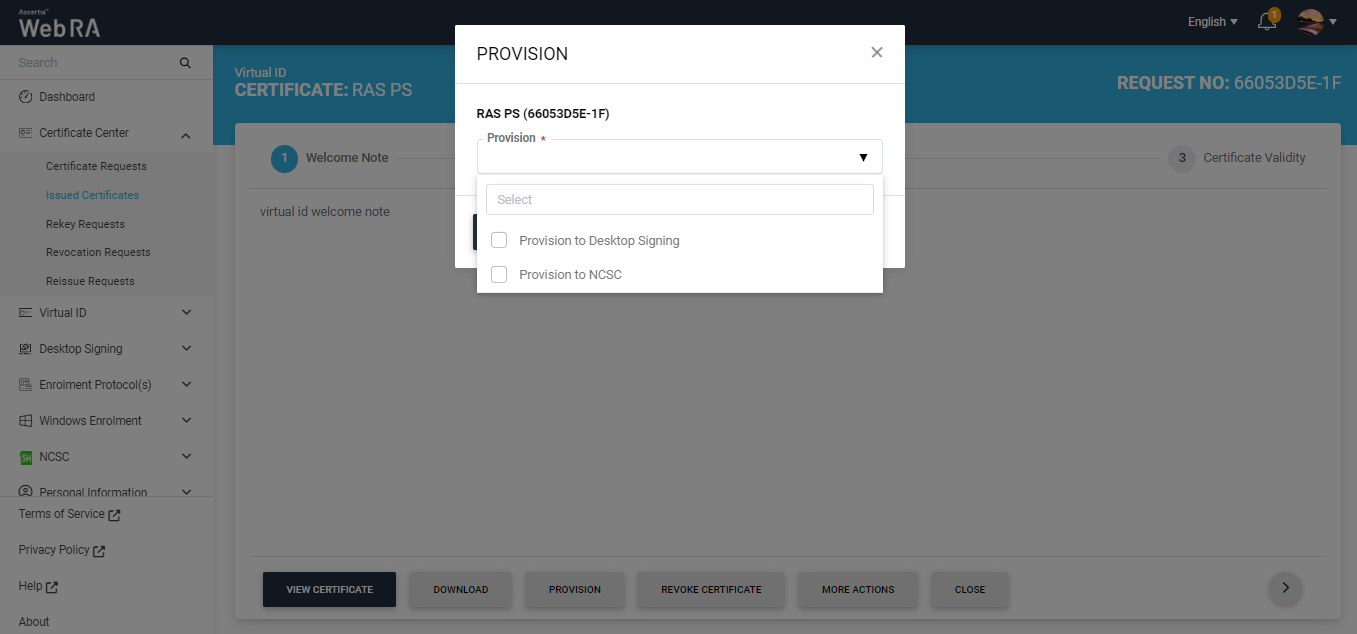Open Certificate Requests in sidebar

coord(96,166)
